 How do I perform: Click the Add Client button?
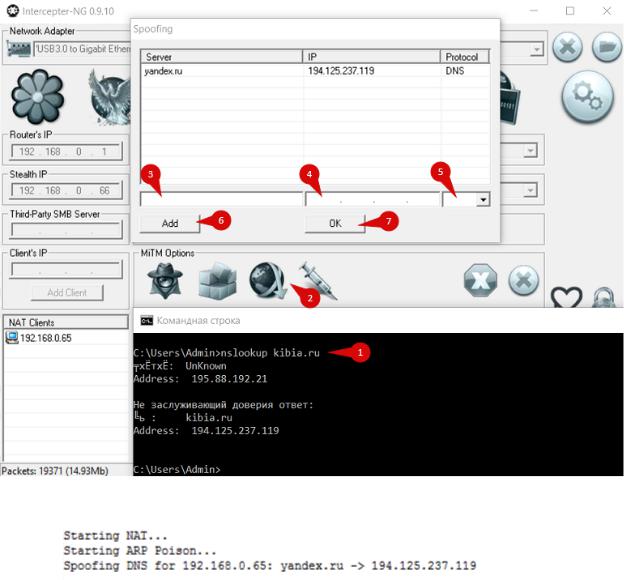[67, 293]
